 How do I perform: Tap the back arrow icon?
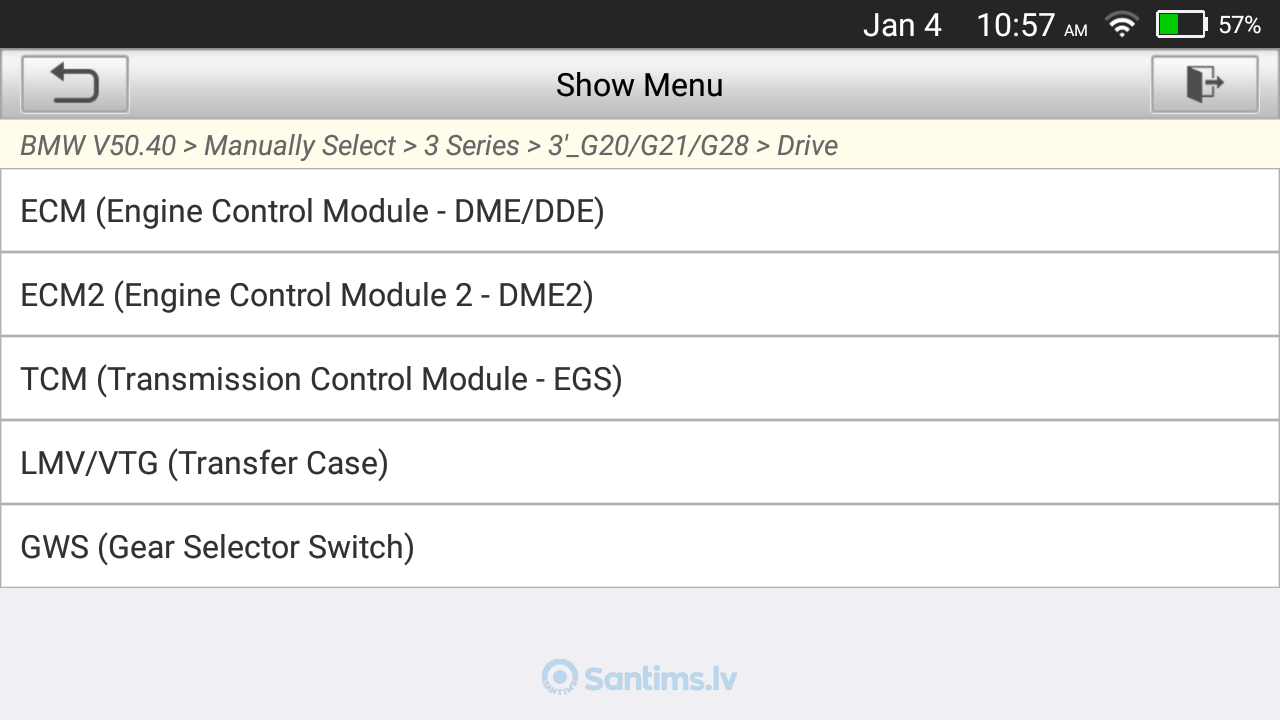pos(75,84)
